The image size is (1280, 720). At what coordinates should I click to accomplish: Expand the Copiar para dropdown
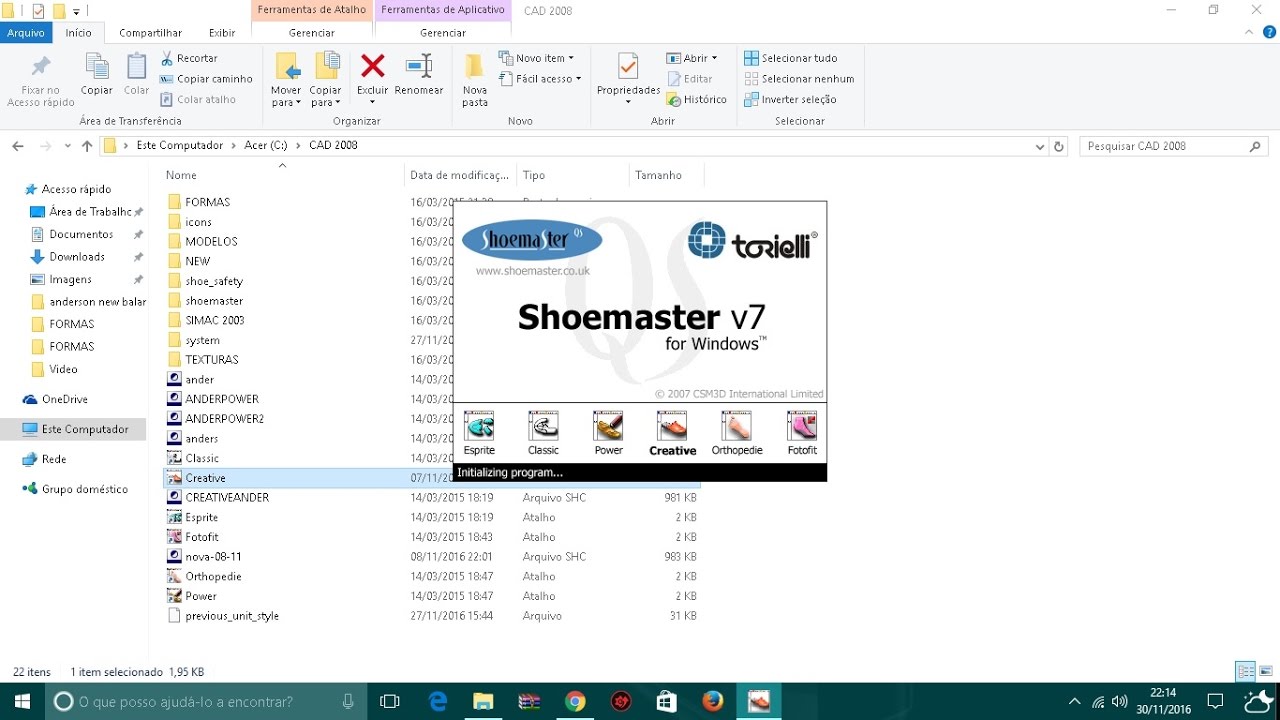point(326,97)
